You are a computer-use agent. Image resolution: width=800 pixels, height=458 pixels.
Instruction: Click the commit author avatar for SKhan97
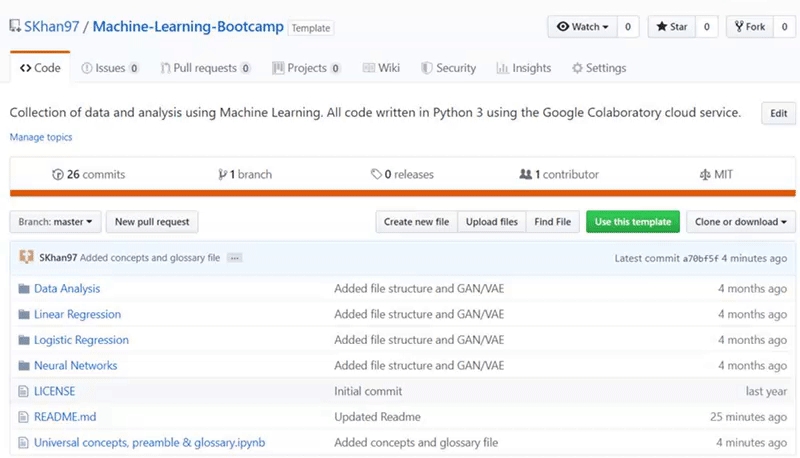[26, 258]
